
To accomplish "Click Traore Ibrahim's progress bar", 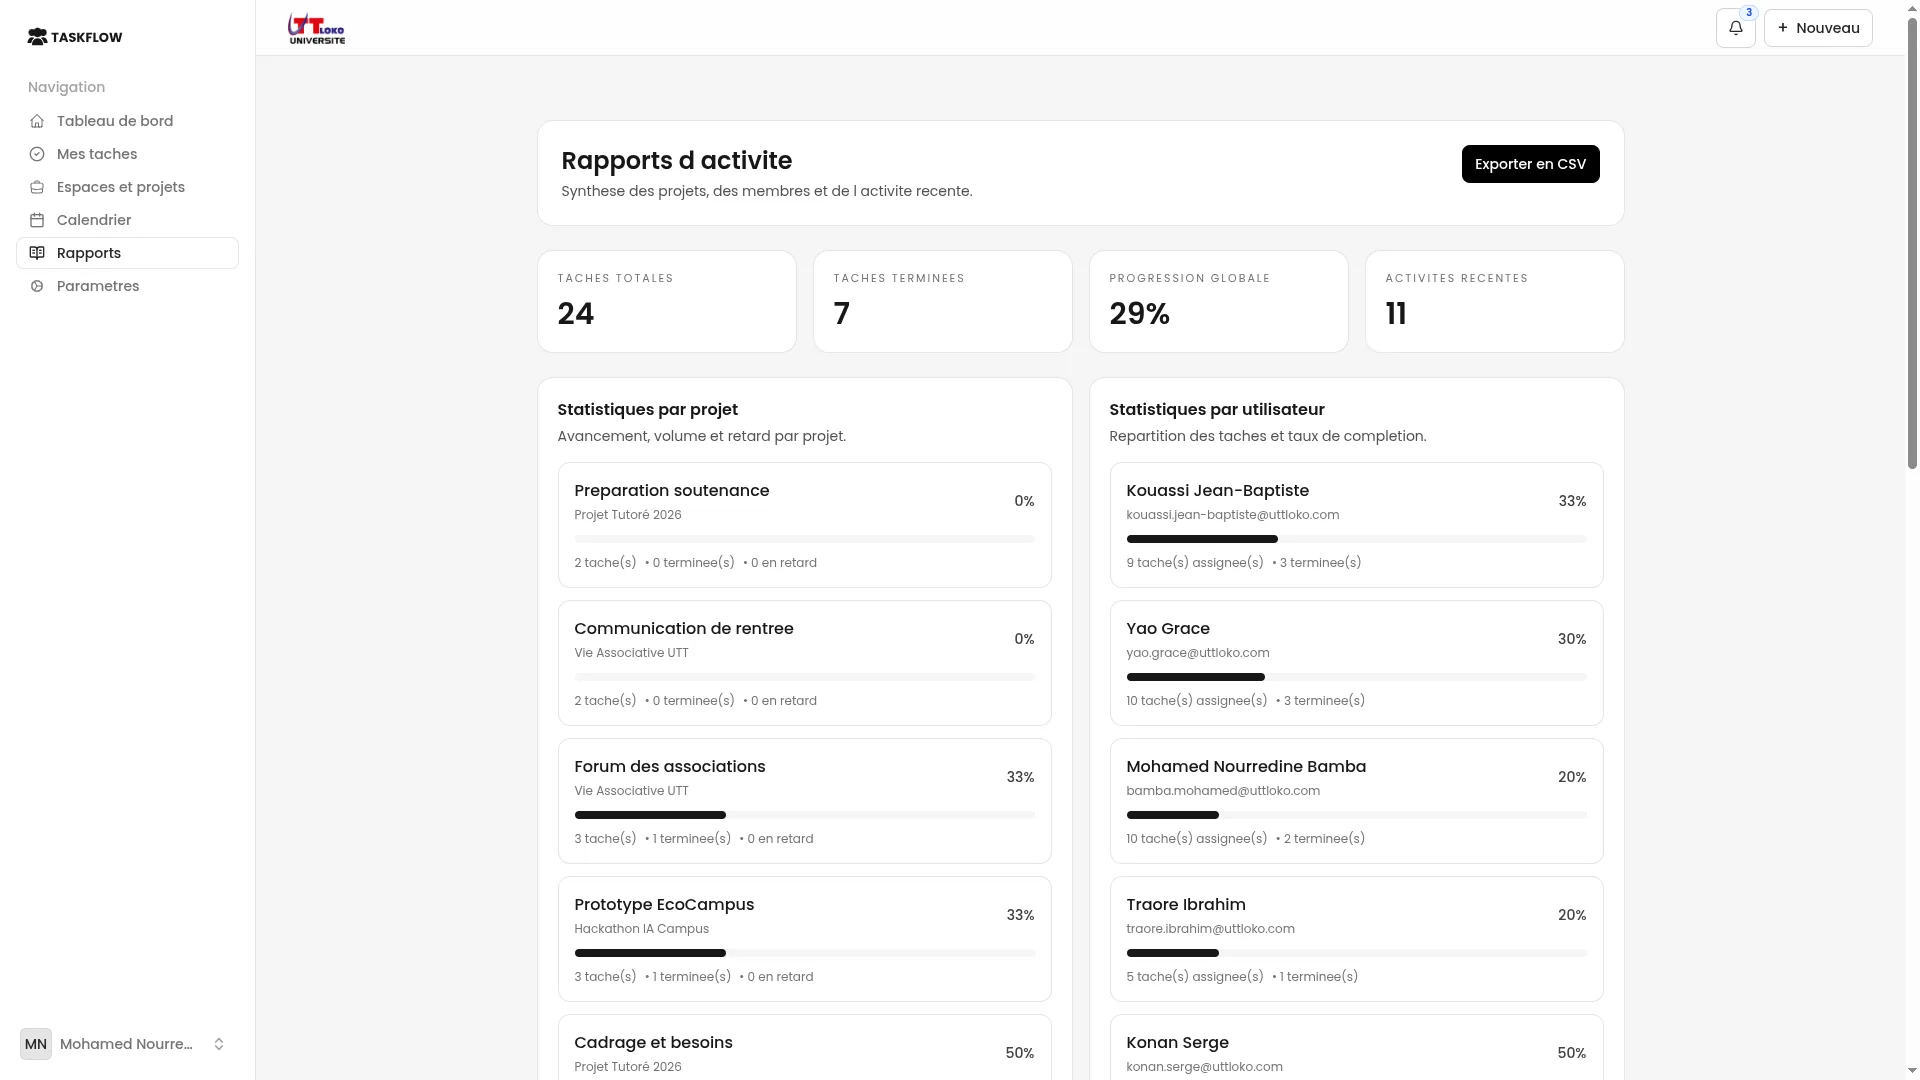I will (1356, 953).
